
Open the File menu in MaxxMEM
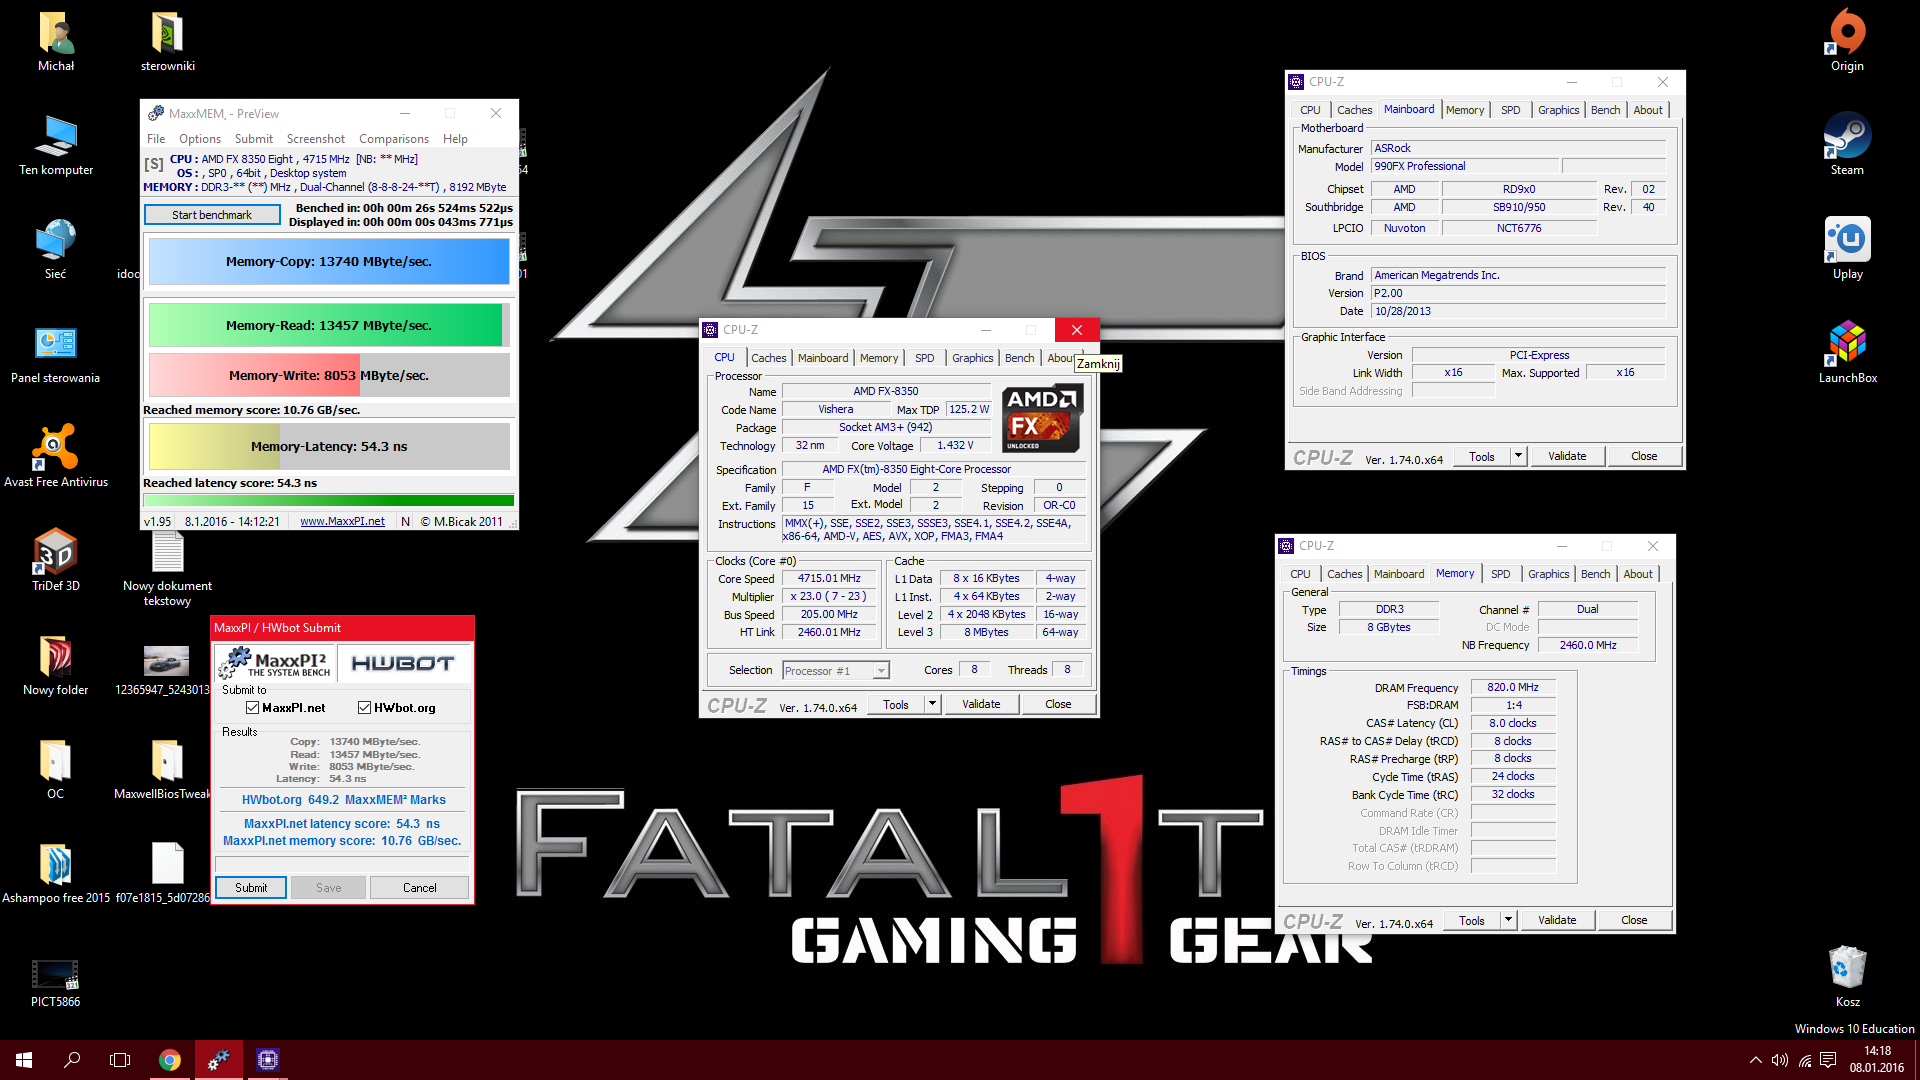click(x=156, y=139)
